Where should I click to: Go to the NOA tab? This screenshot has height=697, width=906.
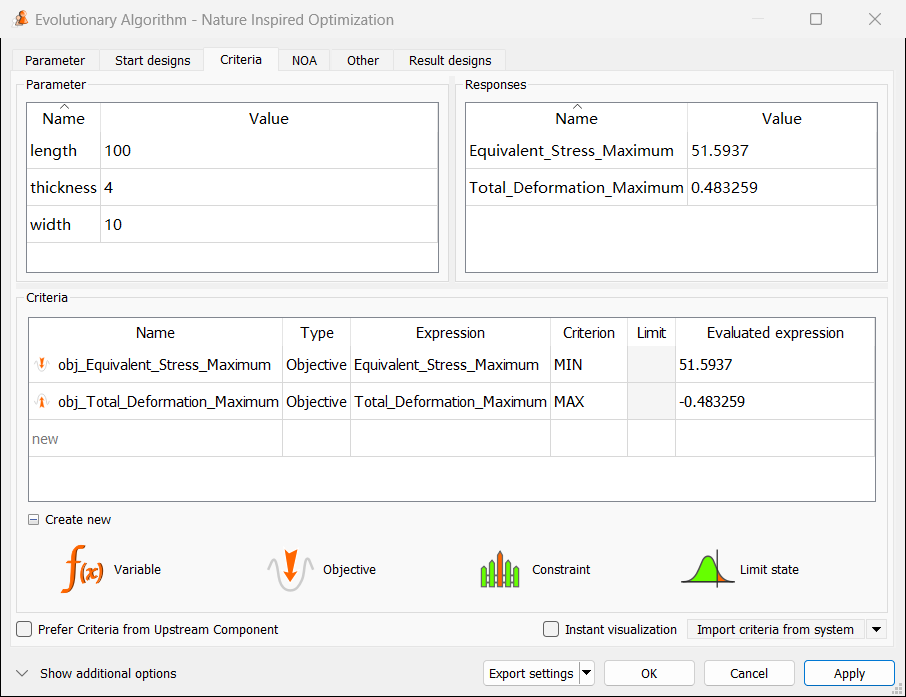tap(305, 60)
